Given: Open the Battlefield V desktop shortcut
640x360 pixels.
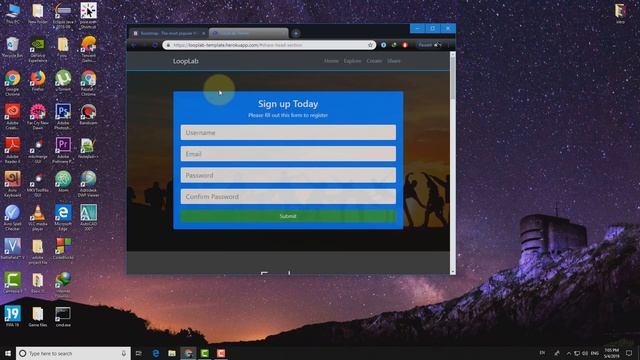Looking at the screenshot, I should pos(13,249).
